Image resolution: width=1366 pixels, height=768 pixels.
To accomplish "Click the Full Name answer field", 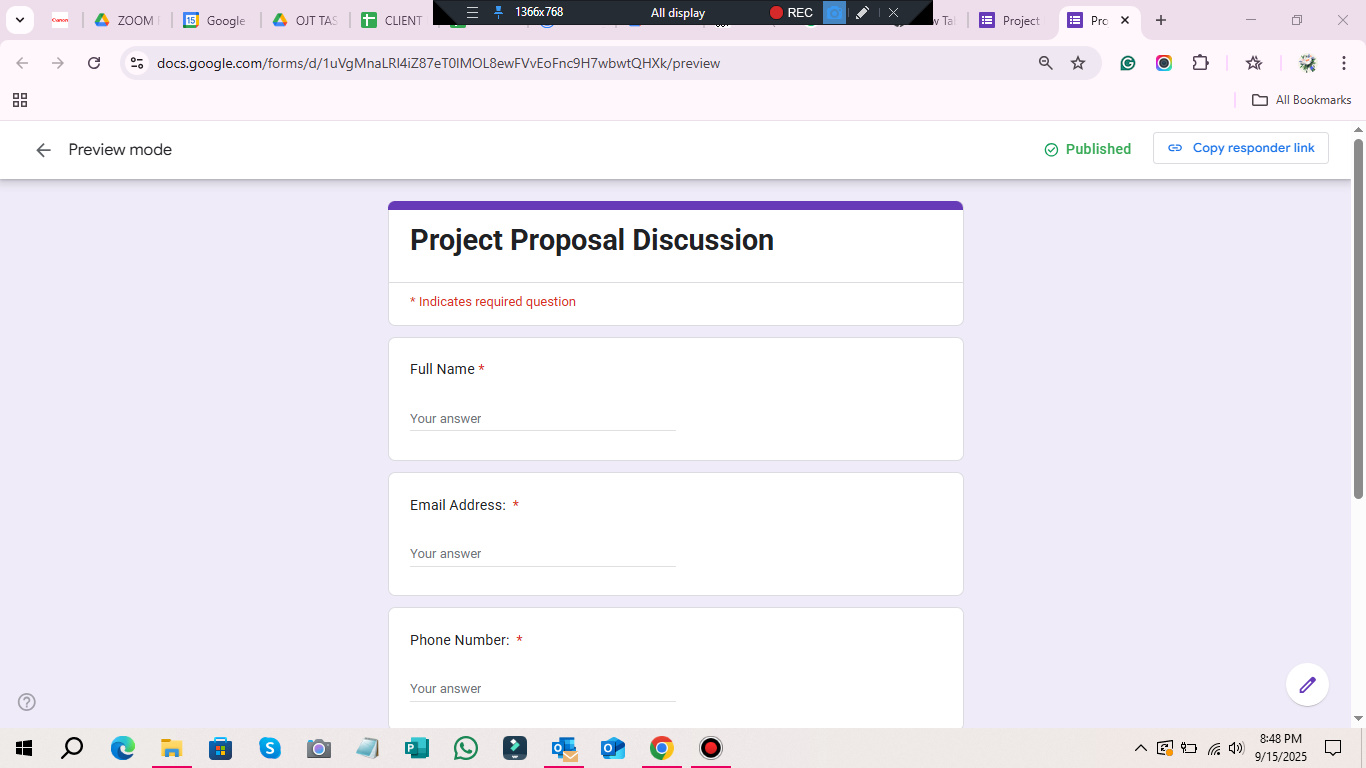I will (x=542, y=419).
